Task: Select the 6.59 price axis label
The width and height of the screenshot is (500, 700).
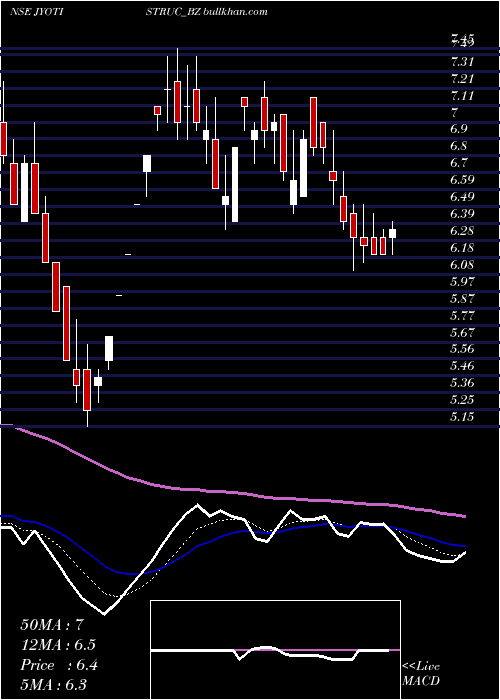Action: click(x=462, y=179)
